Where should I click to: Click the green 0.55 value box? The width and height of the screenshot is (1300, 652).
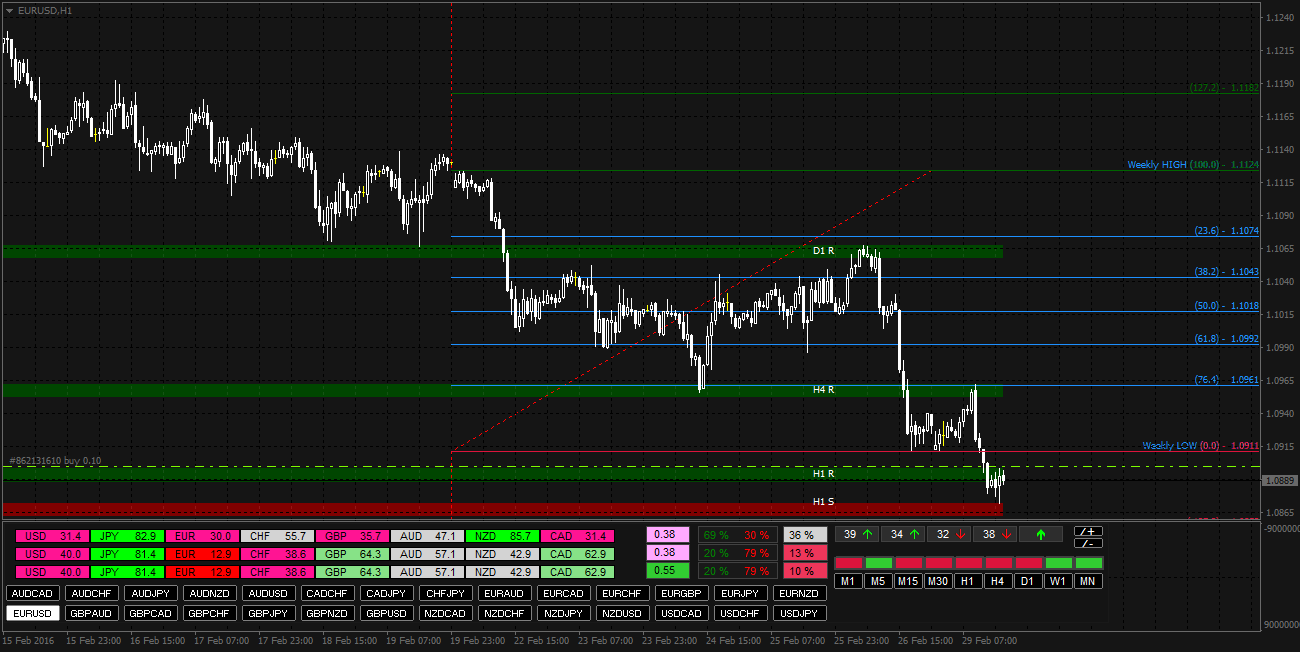[x=667, y=571]
